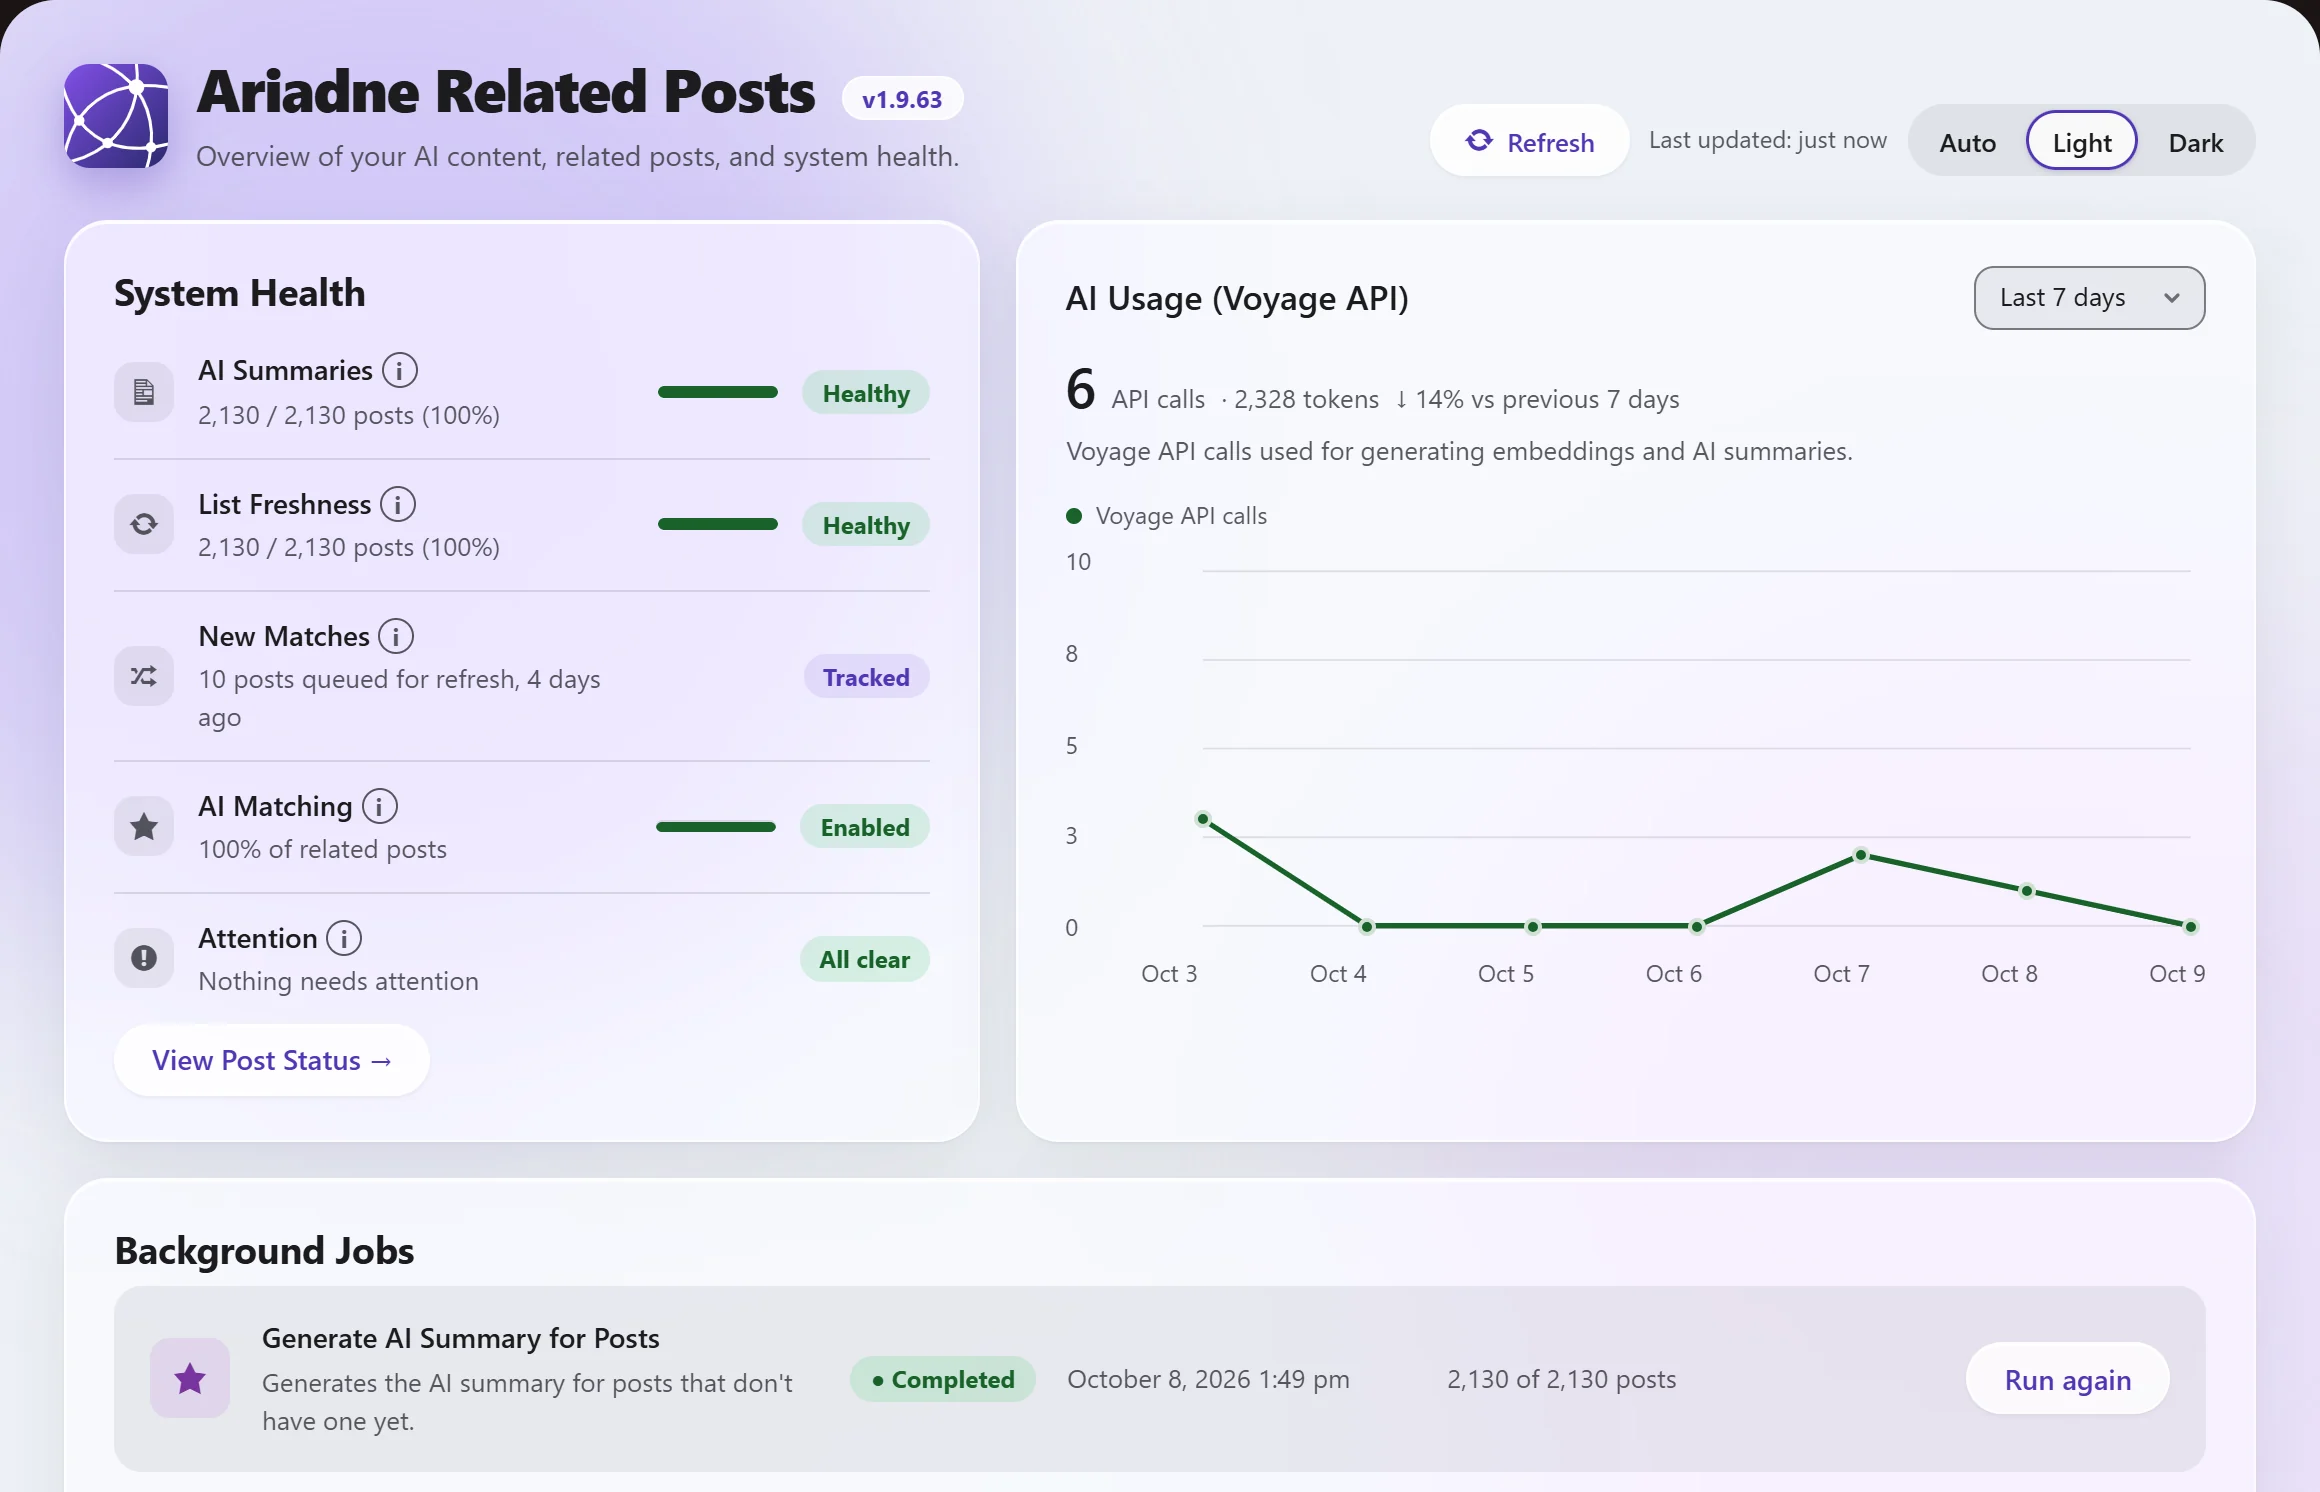Select the Light theme option
This screenshot has height=1492, width=2320.
pyautogui.click(x=2082, y=142)
